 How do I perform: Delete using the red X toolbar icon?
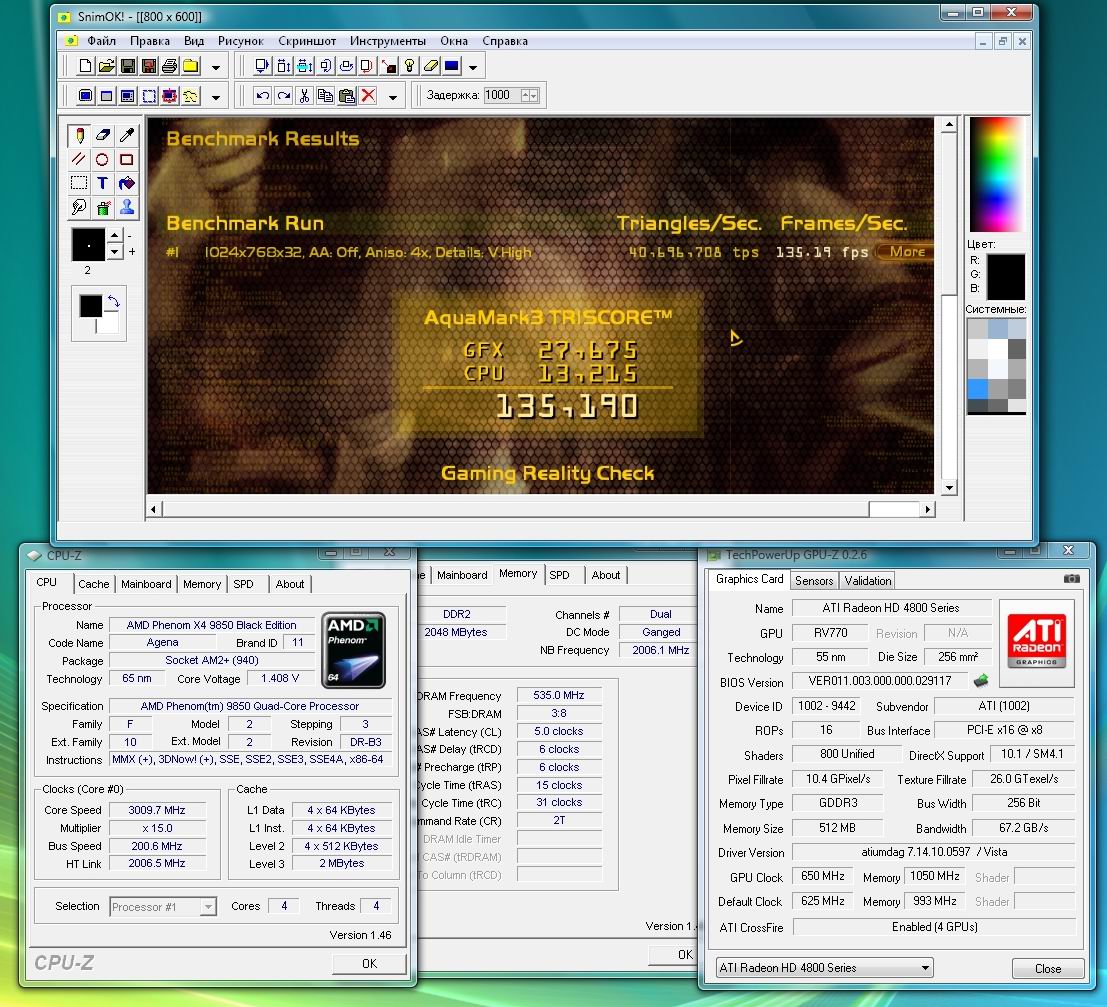[x=368, y=96]
